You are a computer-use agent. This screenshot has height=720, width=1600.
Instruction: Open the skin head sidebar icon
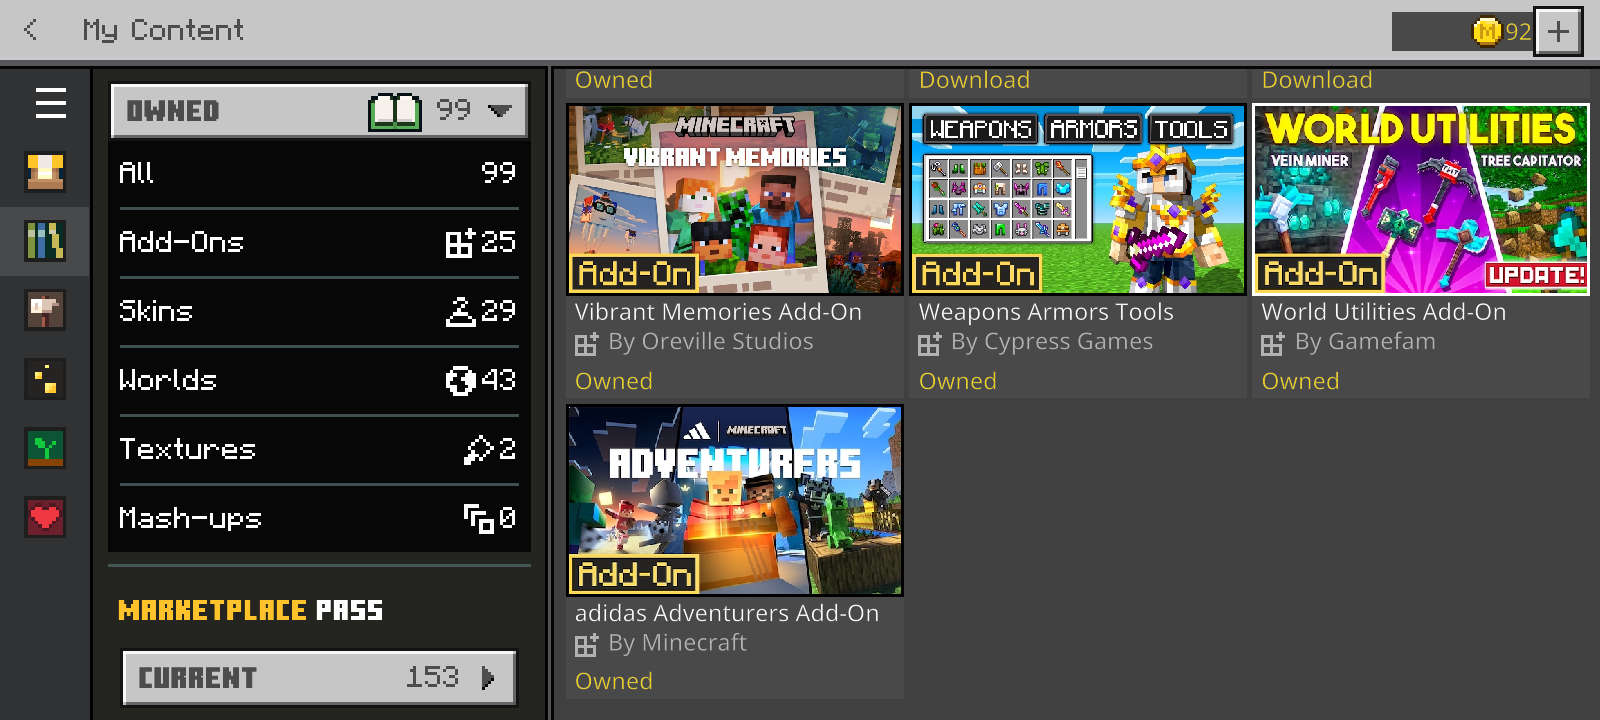(x=45, y=310)
